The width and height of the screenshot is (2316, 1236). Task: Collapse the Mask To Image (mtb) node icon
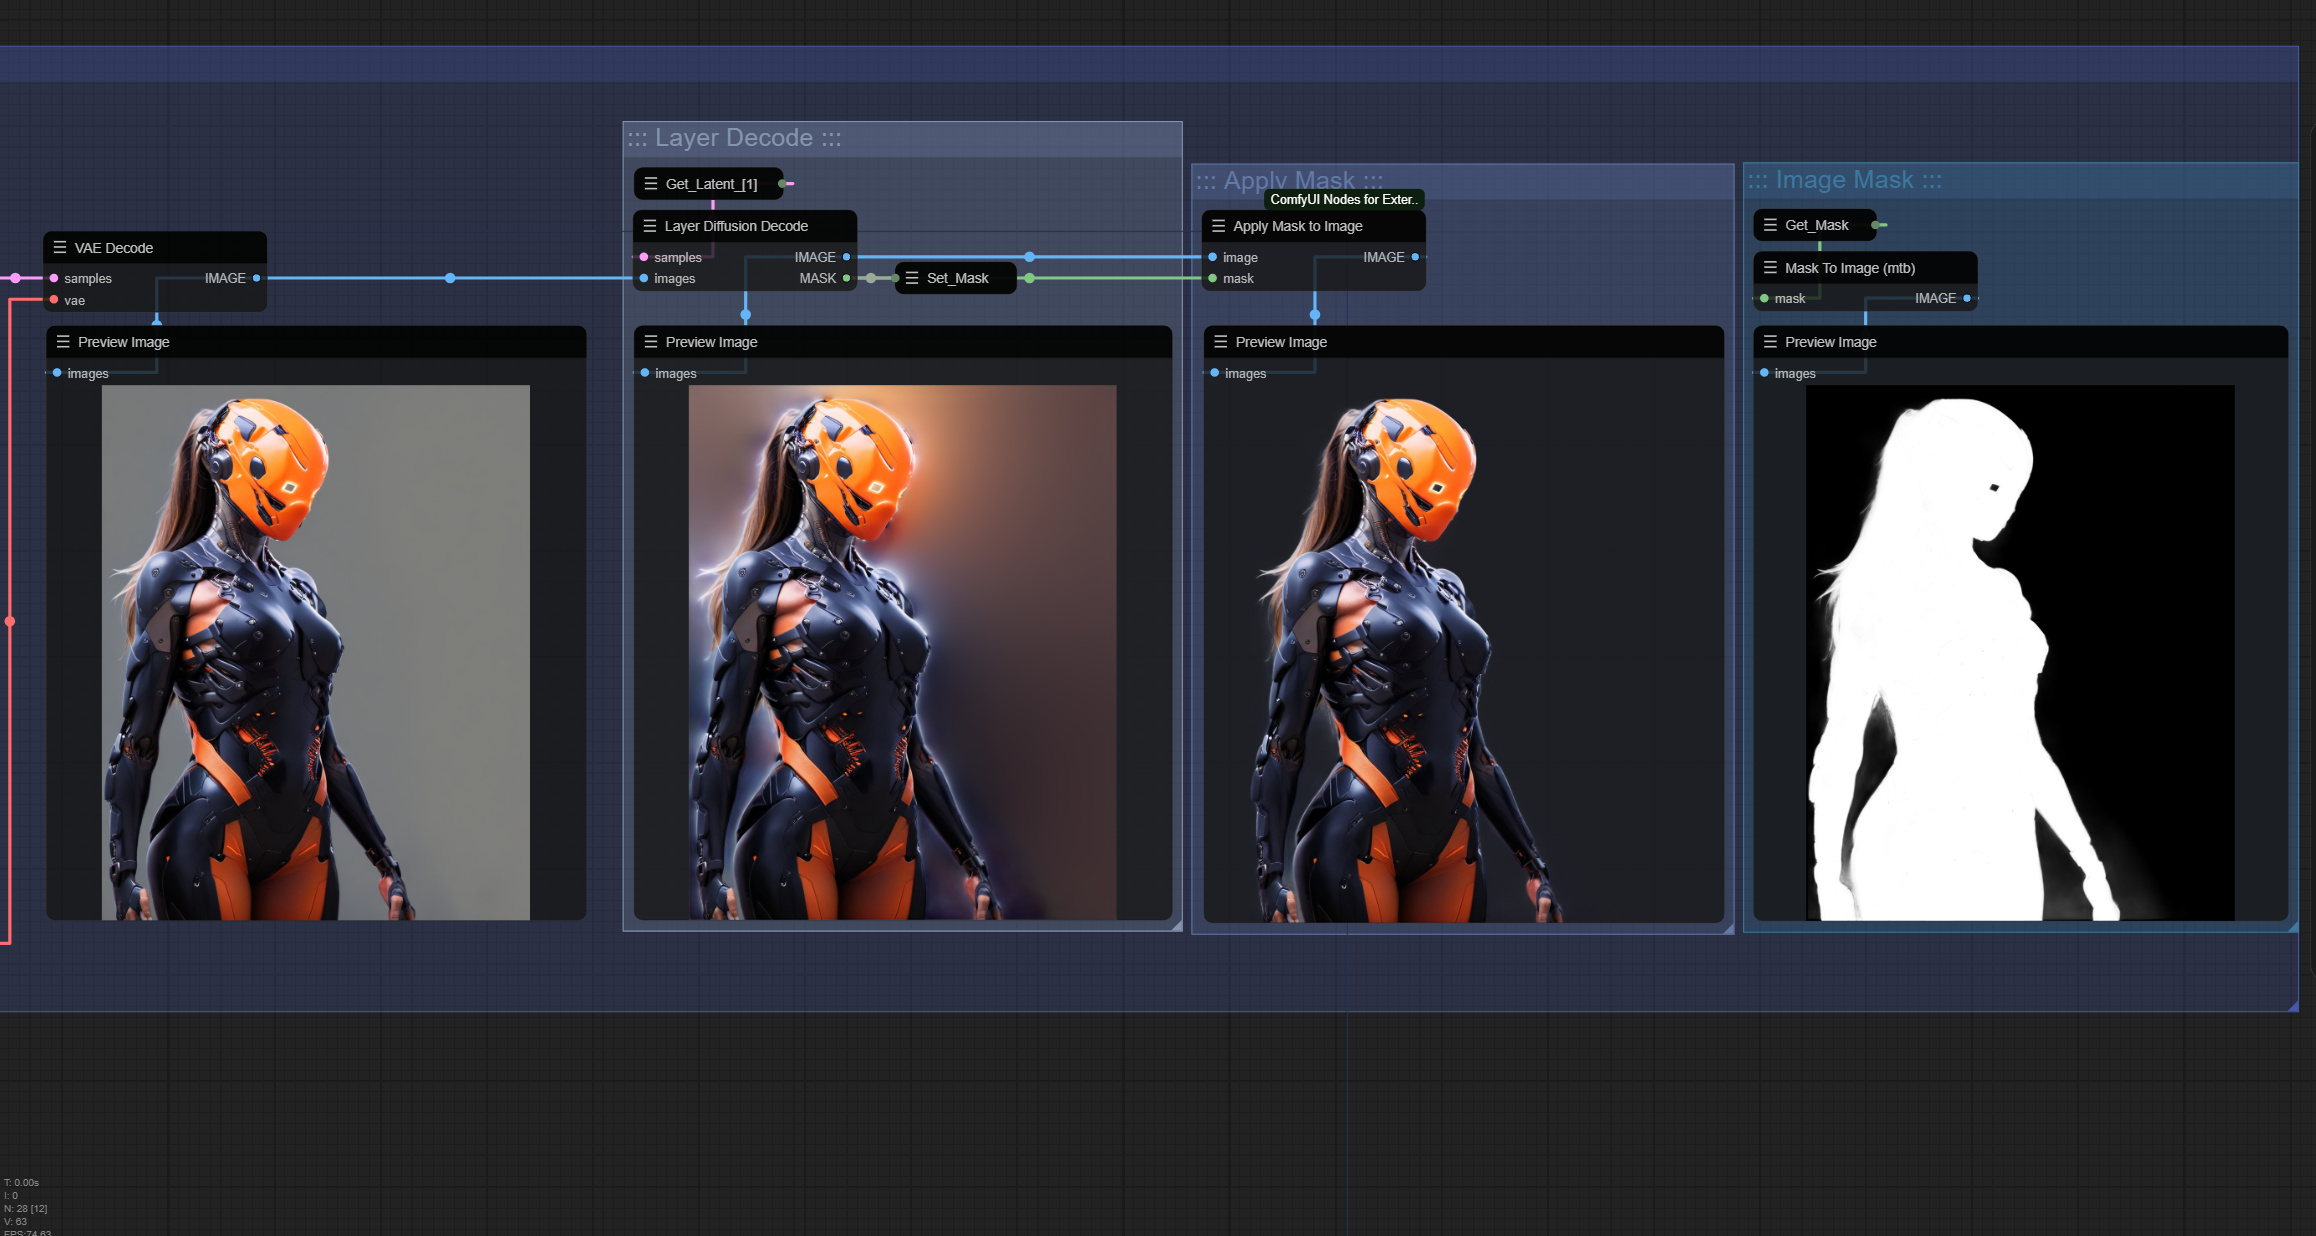click(x=1769, y=267)
